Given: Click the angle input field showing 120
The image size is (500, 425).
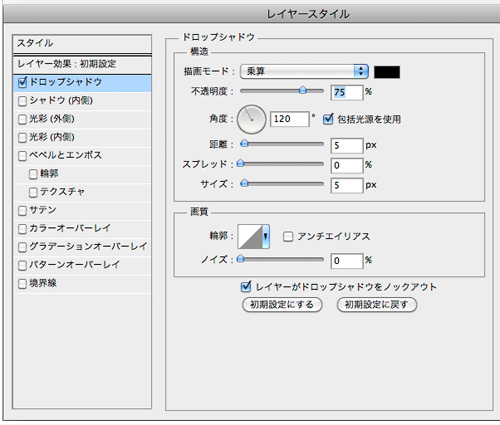Looking at the screenshot, I should point(289,119).
